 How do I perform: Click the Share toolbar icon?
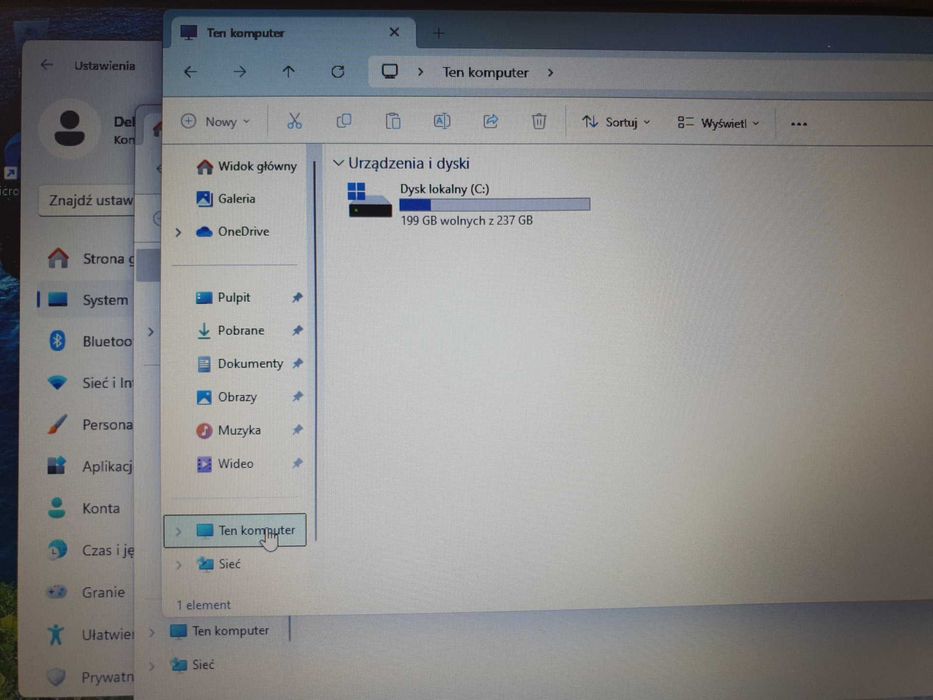(x=490, y=121)
